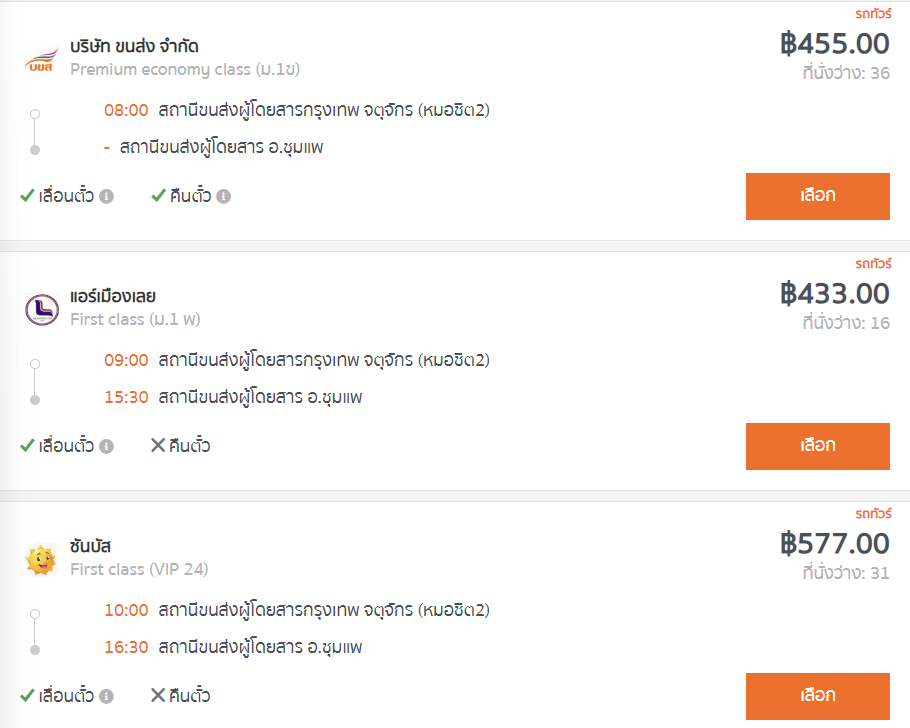Viewport: 910px width, 728px height.
Task: Click the บริษัท ขนส่ง จำกัด operator name
Action: (134, 46)
